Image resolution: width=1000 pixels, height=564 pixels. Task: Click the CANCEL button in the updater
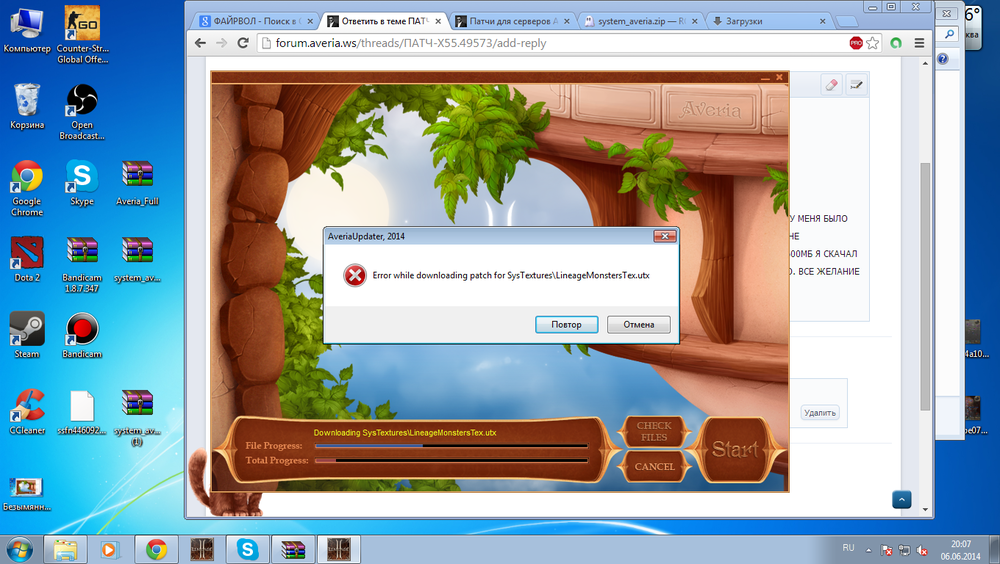[x=654, y=466]
